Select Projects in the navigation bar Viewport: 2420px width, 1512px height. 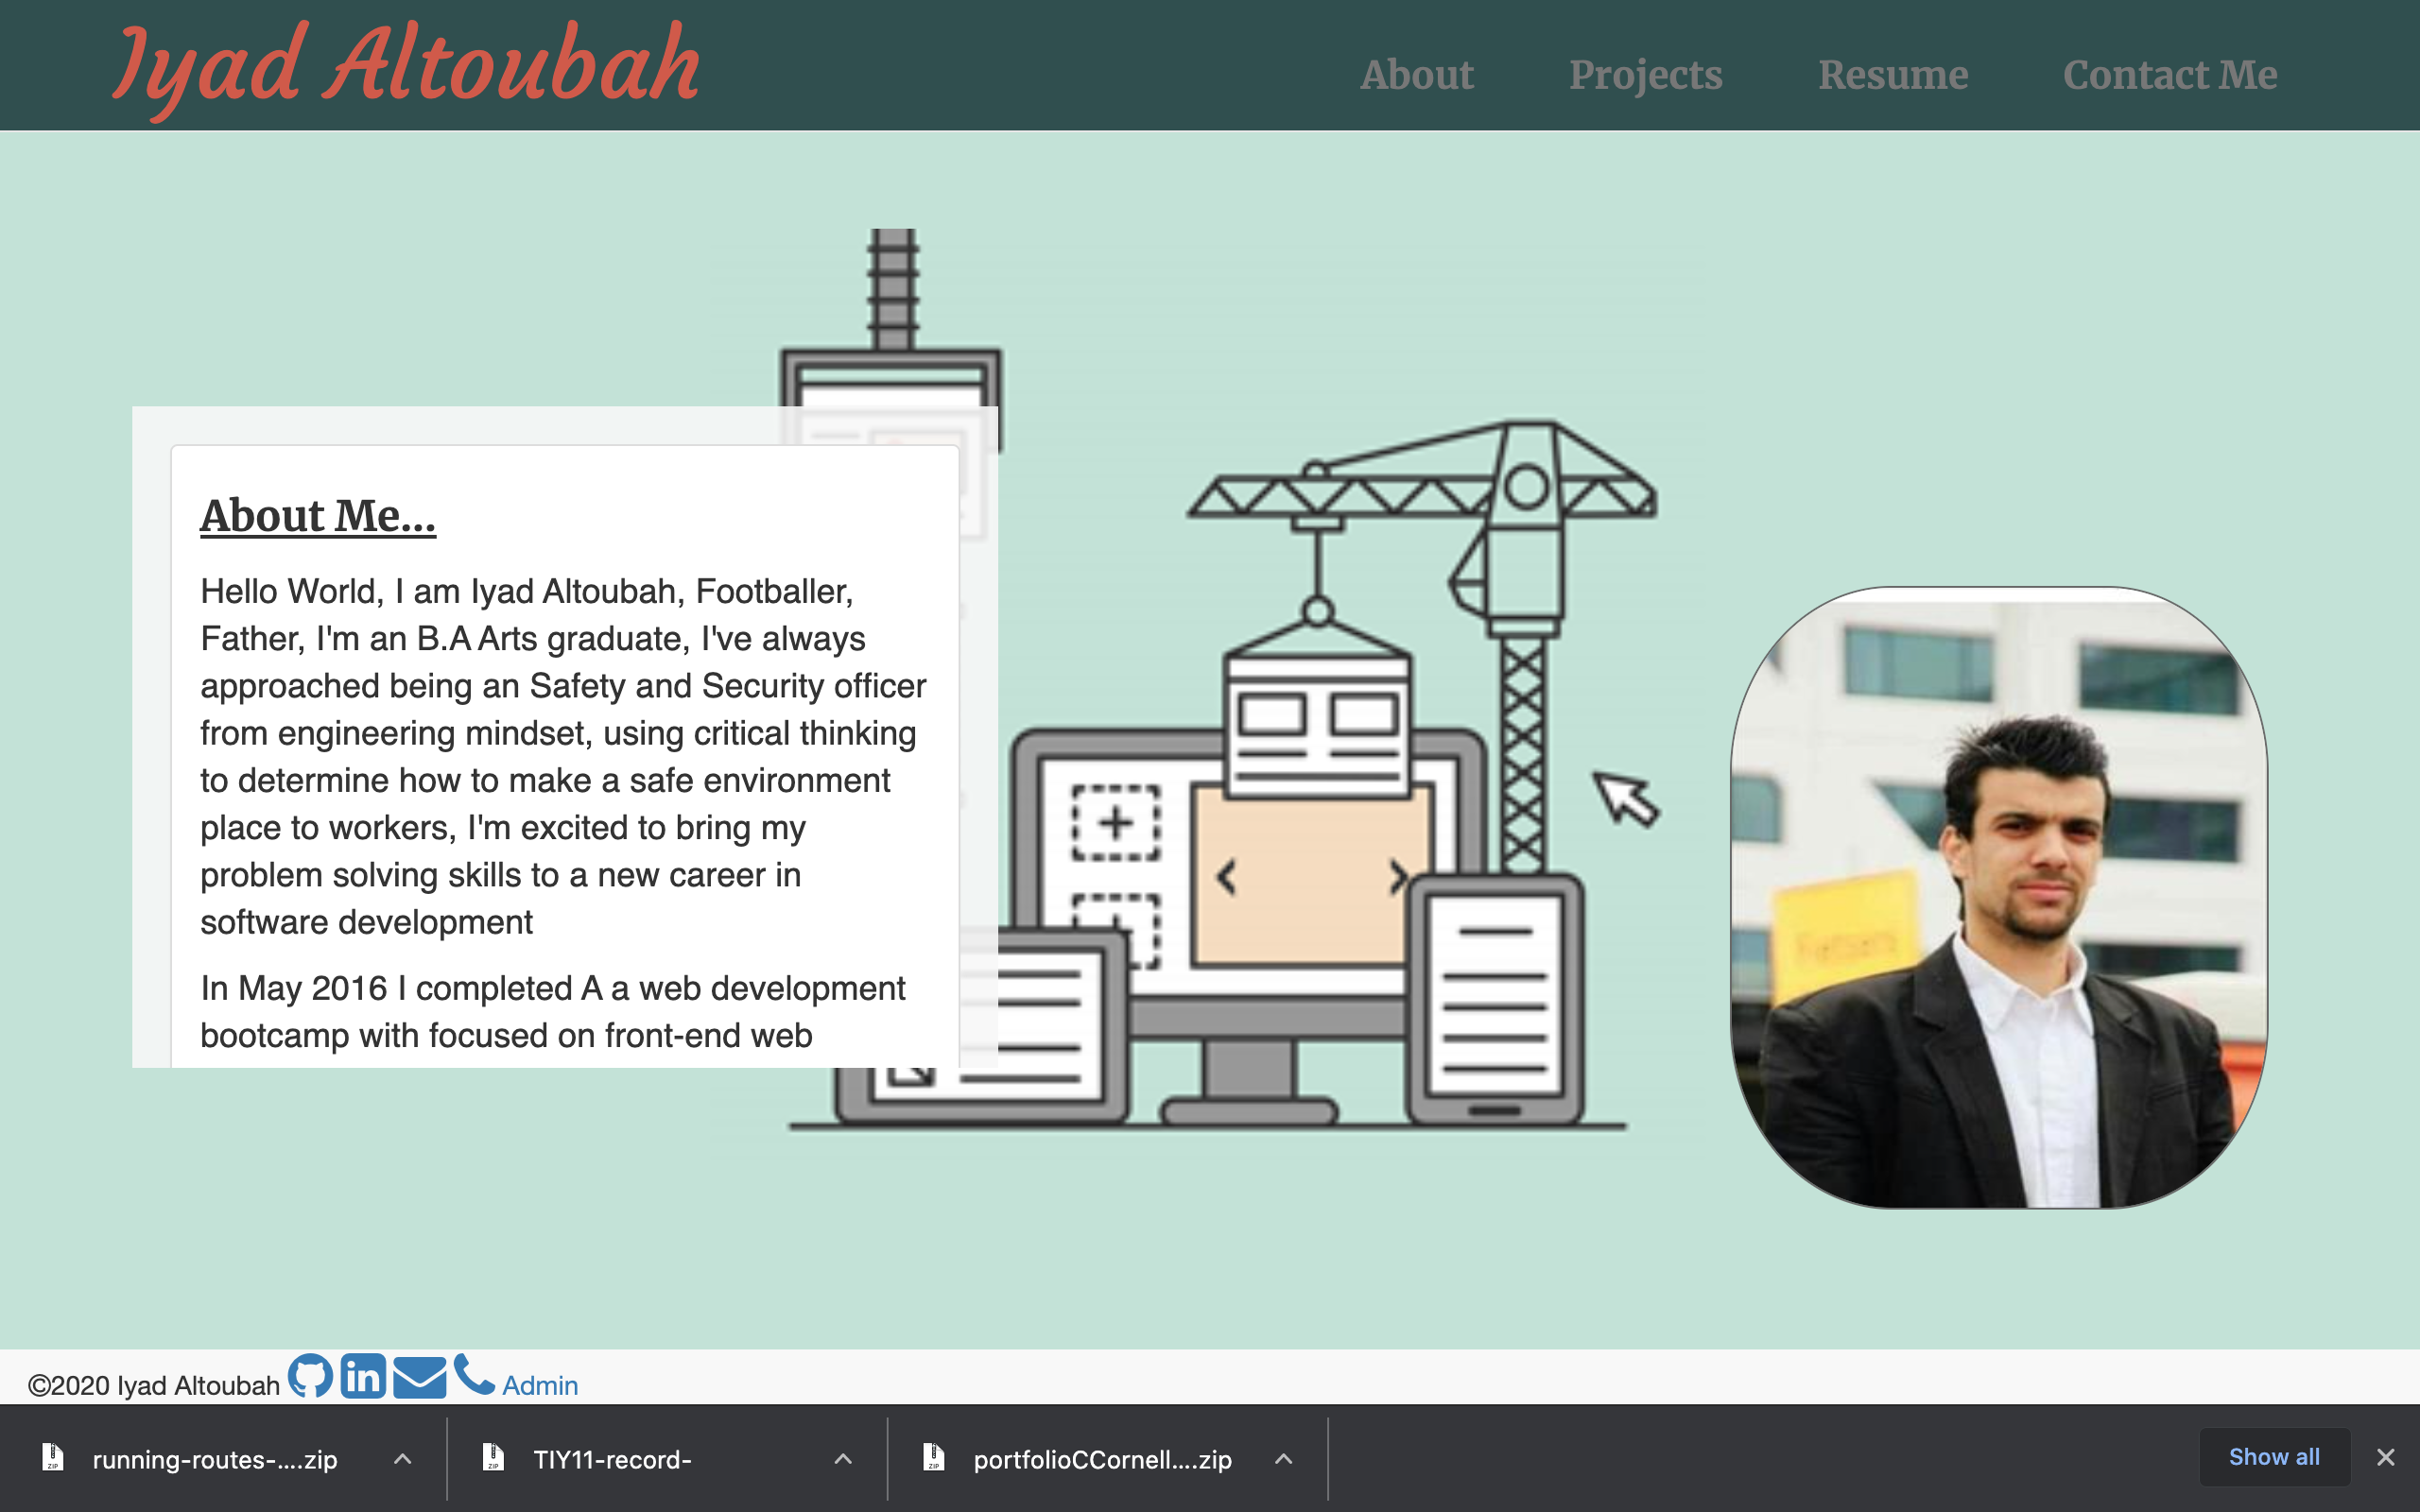coord(1646,74)
